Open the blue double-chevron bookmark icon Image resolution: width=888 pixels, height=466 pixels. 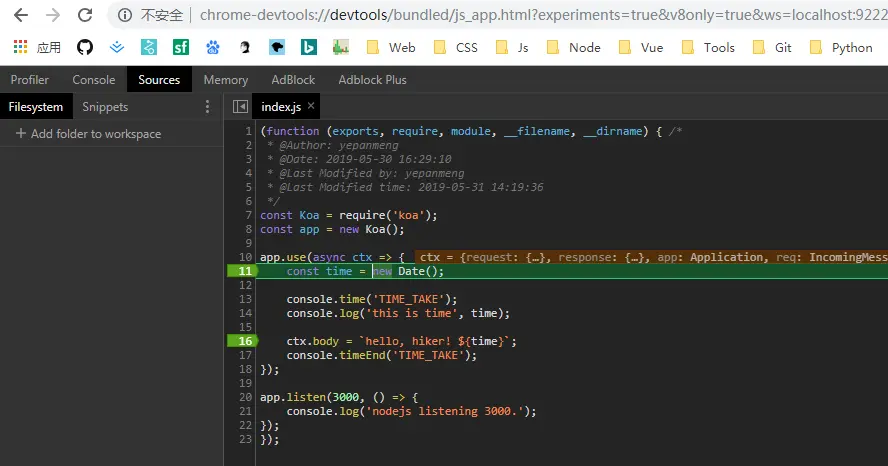pos(117,47)
